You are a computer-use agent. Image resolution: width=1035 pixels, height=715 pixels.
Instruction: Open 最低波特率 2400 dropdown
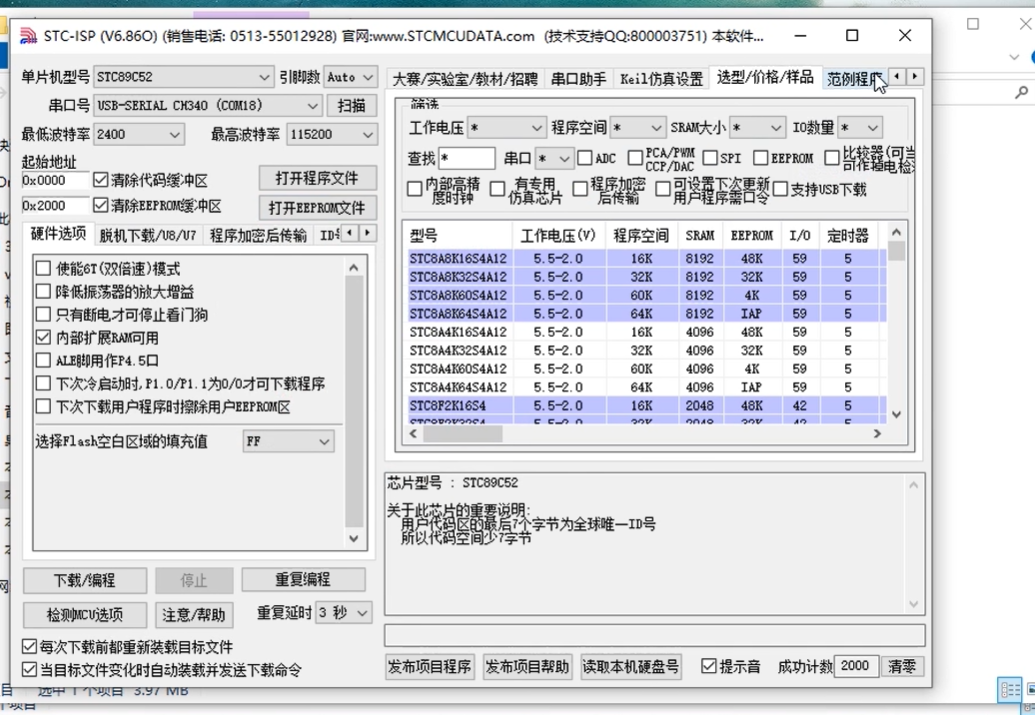139,135
